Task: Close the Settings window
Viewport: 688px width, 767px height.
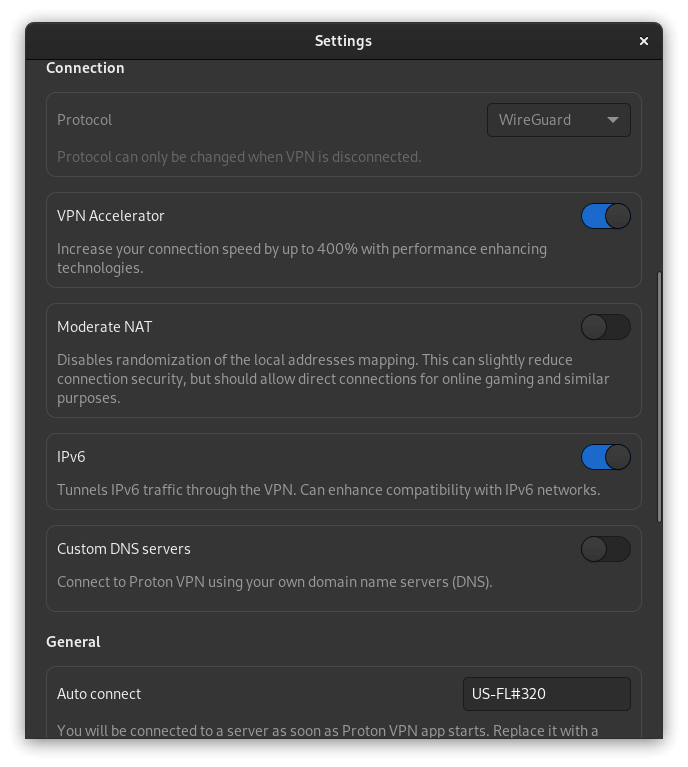Action: pos(644,41)
